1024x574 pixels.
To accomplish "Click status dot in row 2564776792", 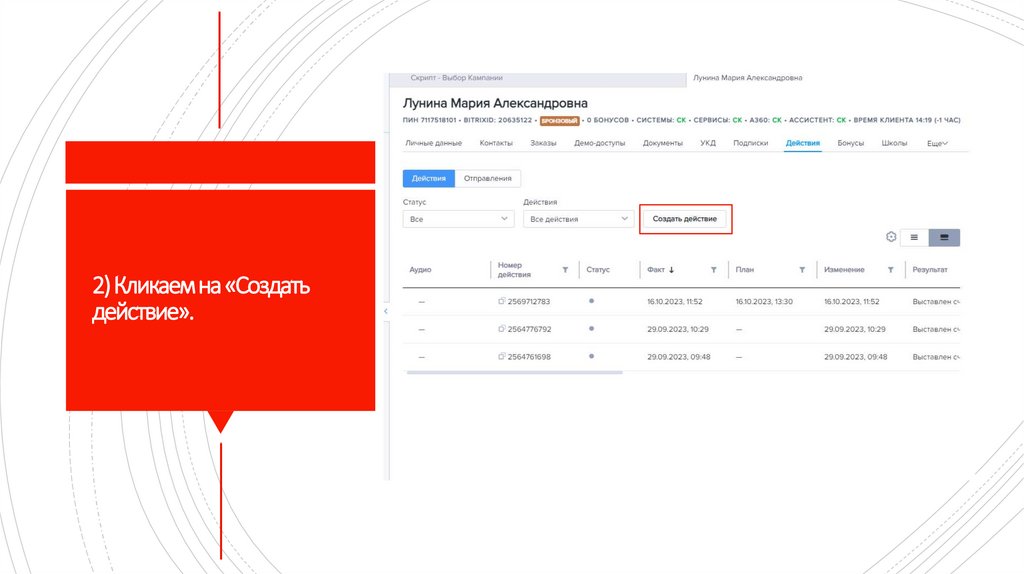I will coord(591,328).
